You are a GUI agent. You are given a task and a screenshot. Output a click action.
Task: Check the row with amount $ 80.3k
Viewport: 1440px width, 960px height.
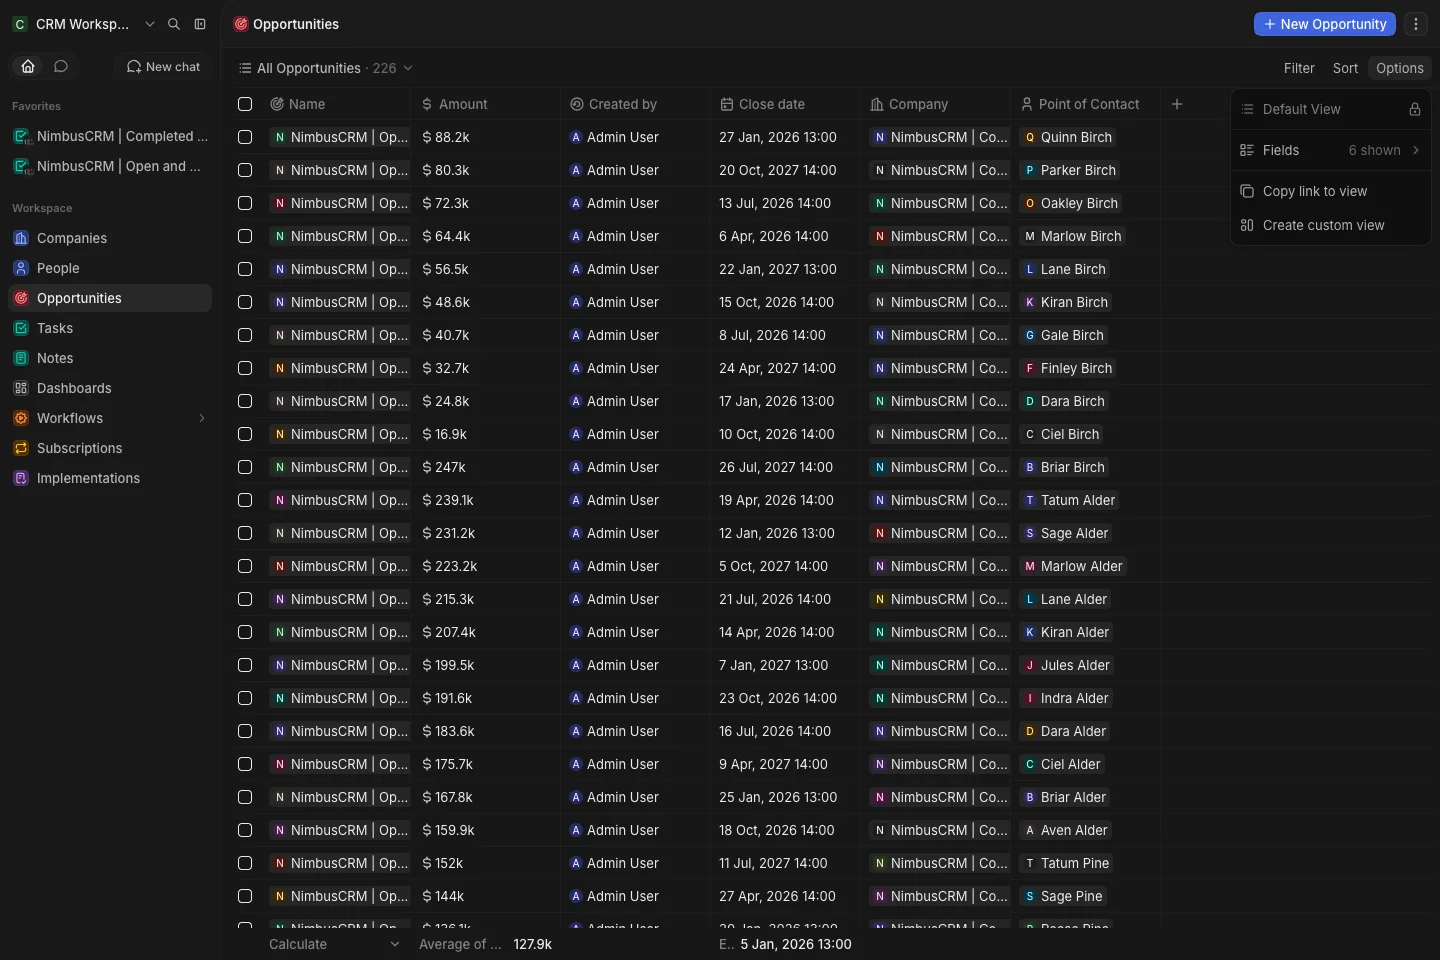(245, 170)
